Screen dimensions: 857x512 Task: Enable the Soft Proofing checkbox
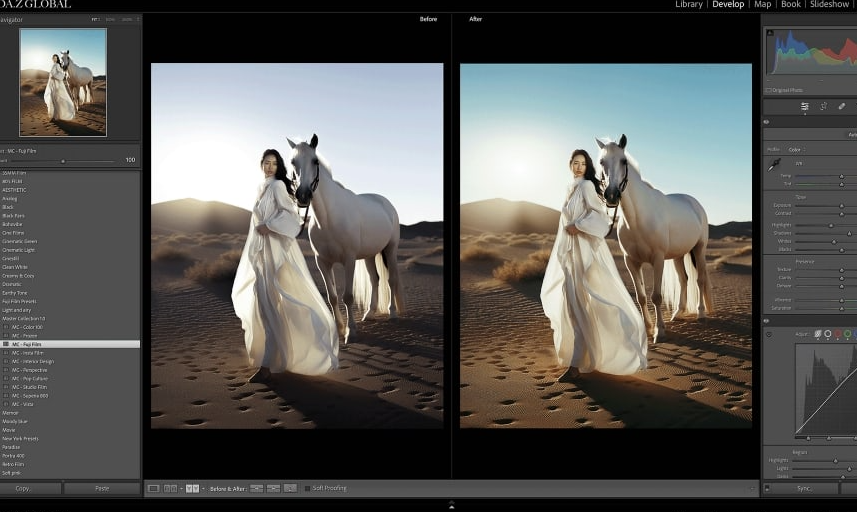click(307, 489)
